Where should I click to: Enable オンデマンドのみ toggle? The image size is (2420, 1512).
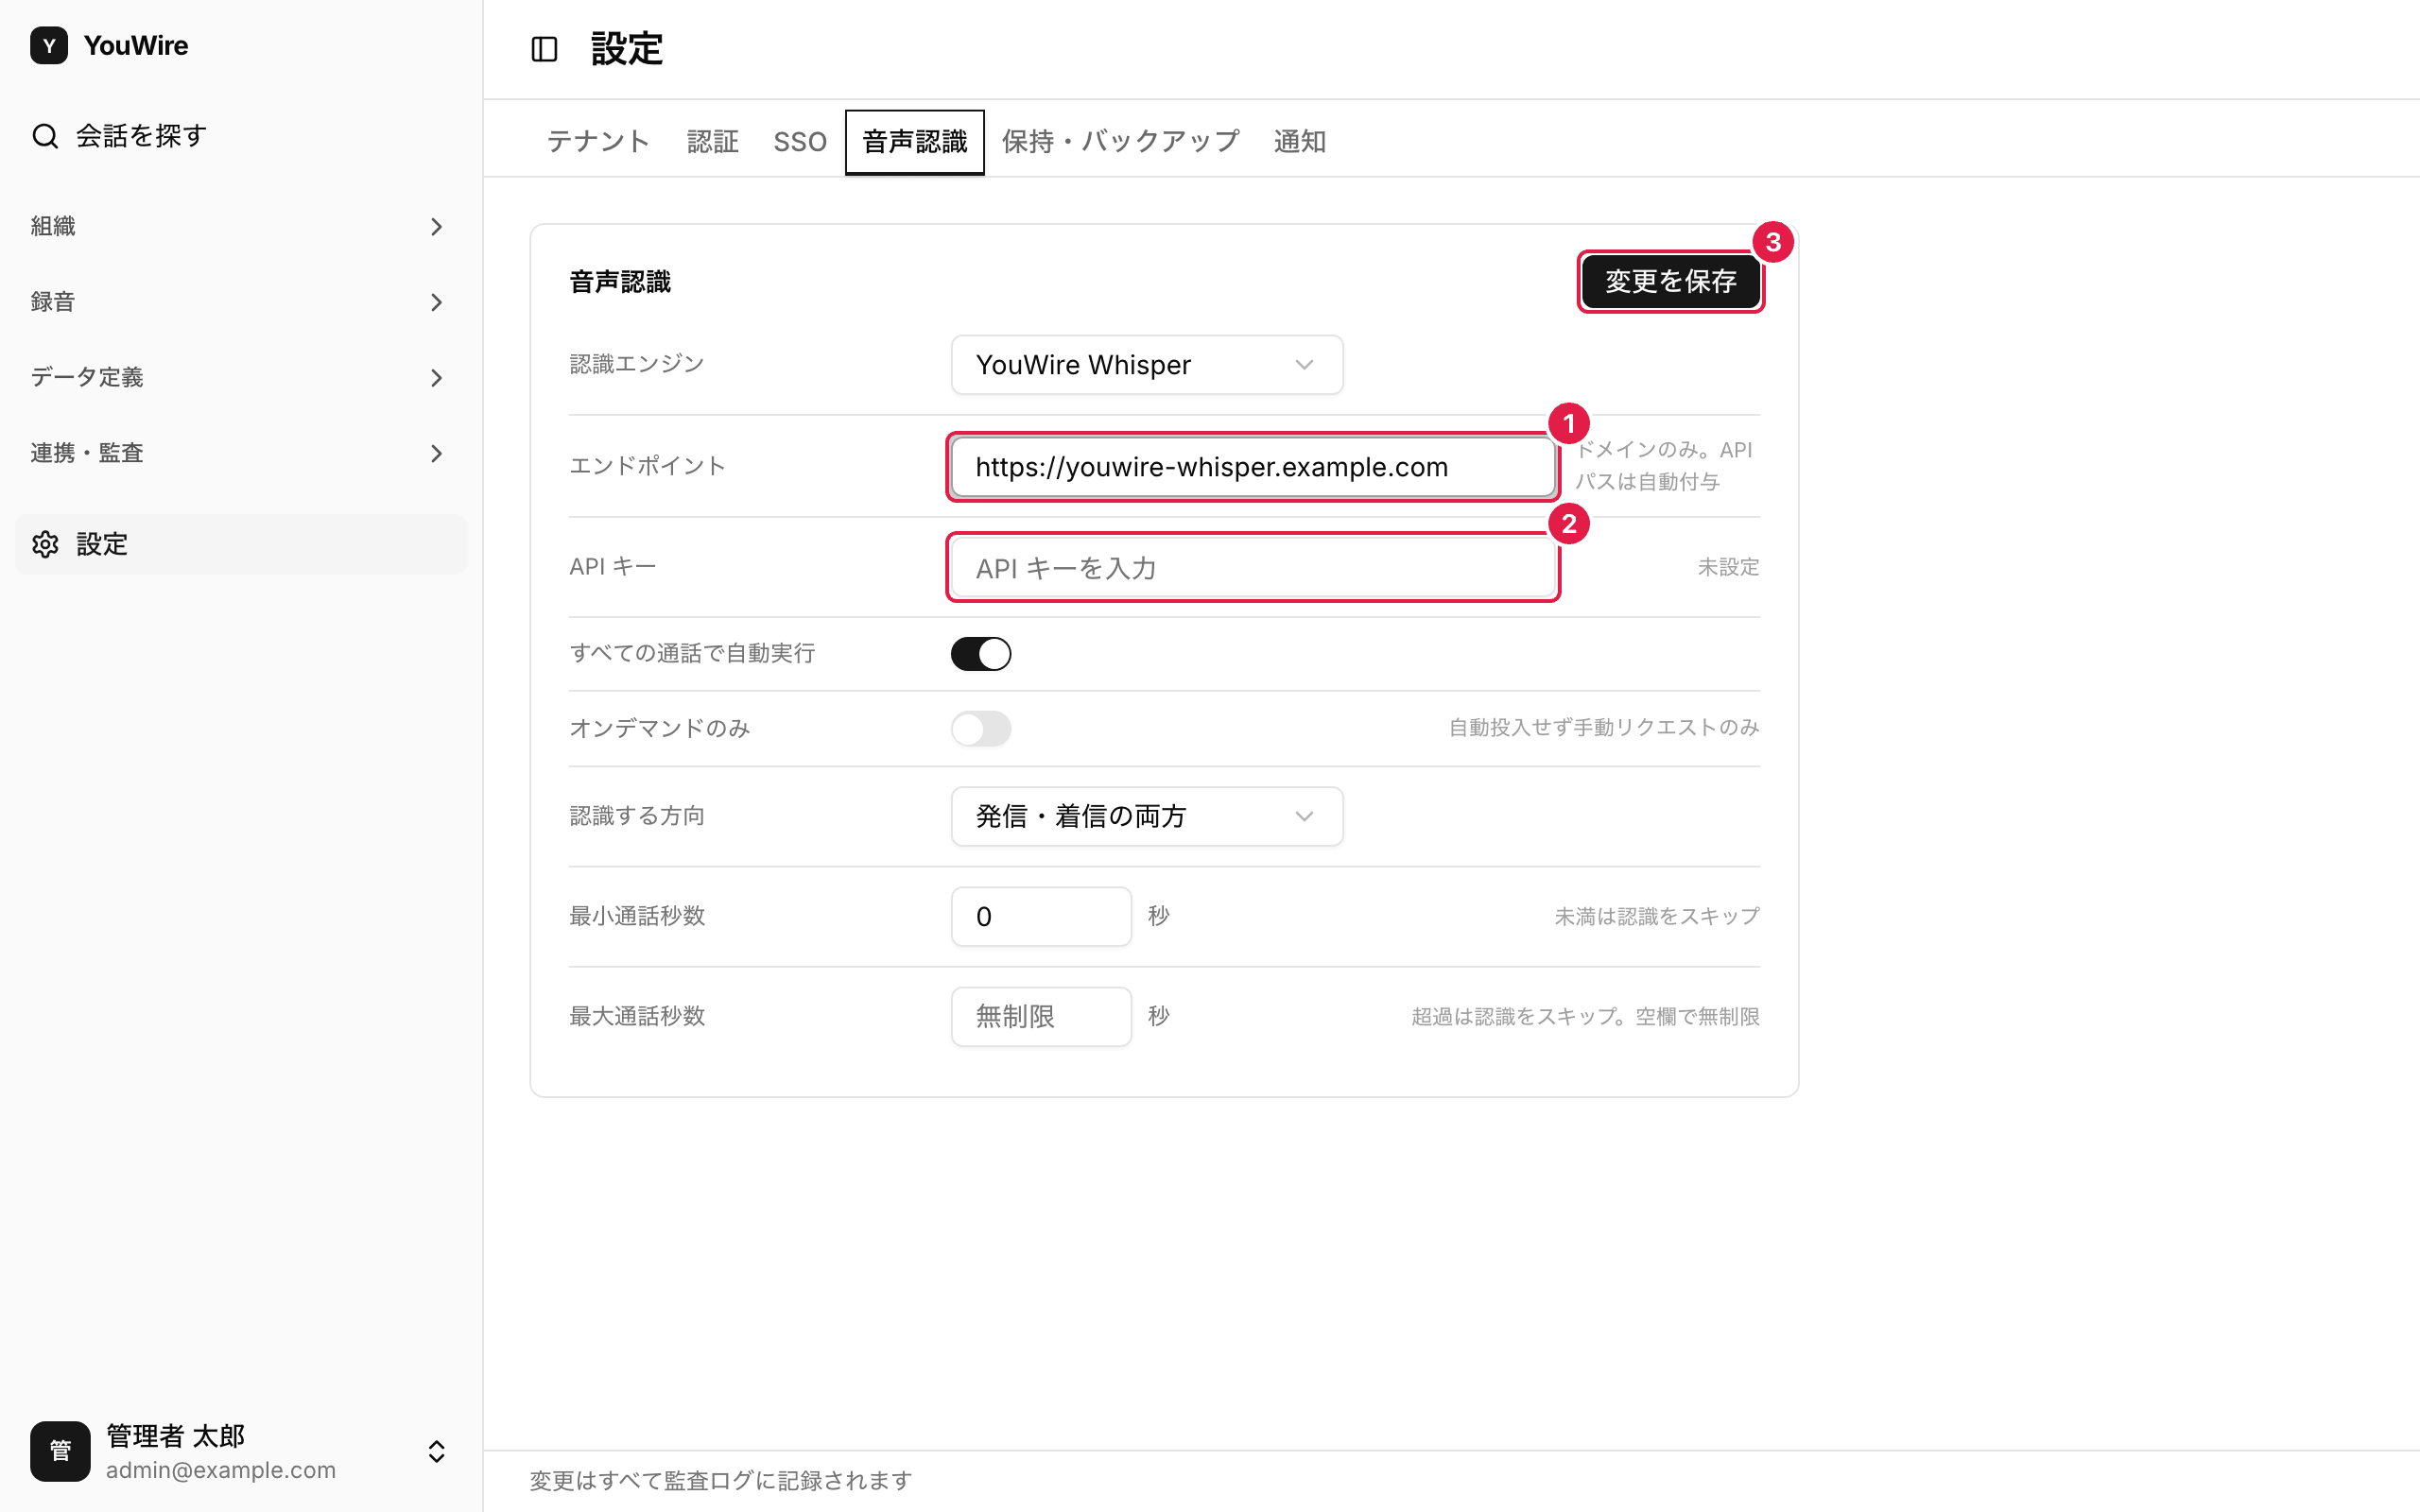pyautogui.click(x=980, y=728)
